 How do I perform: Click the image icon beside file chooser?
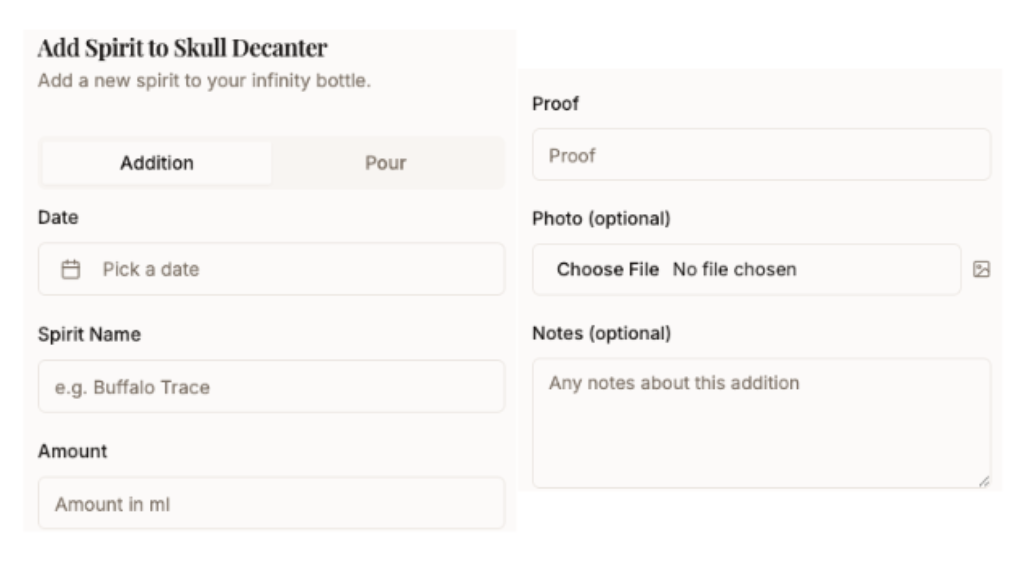point(981,269)
